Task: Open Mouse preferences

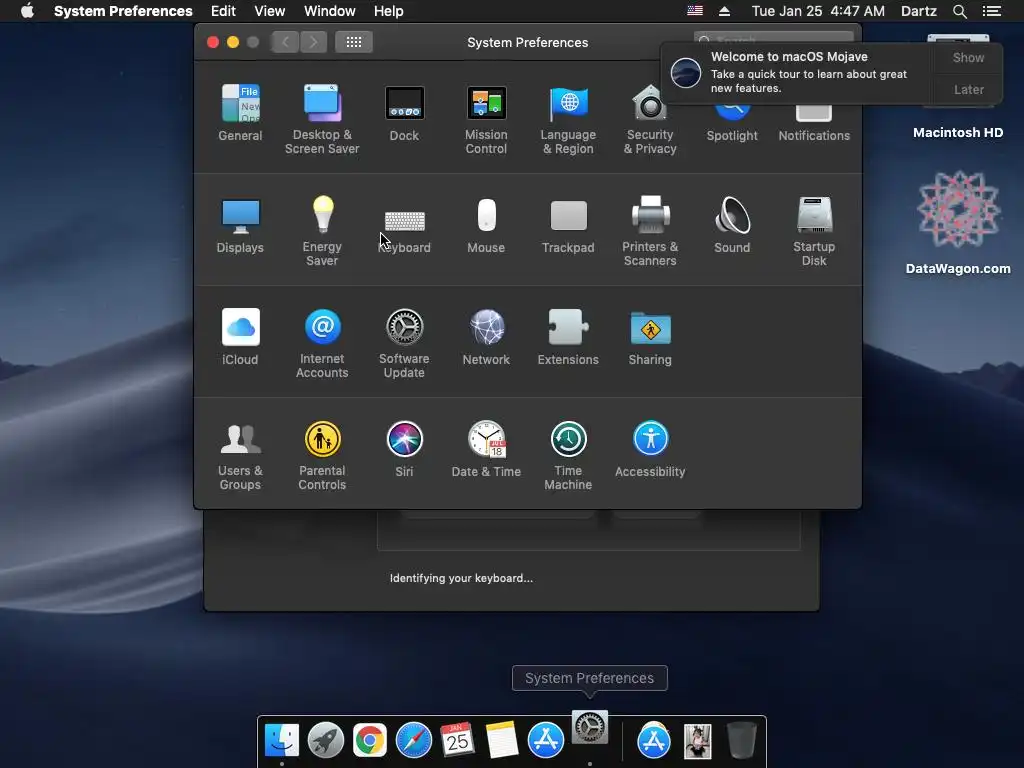Action: (x=486, y=225)
